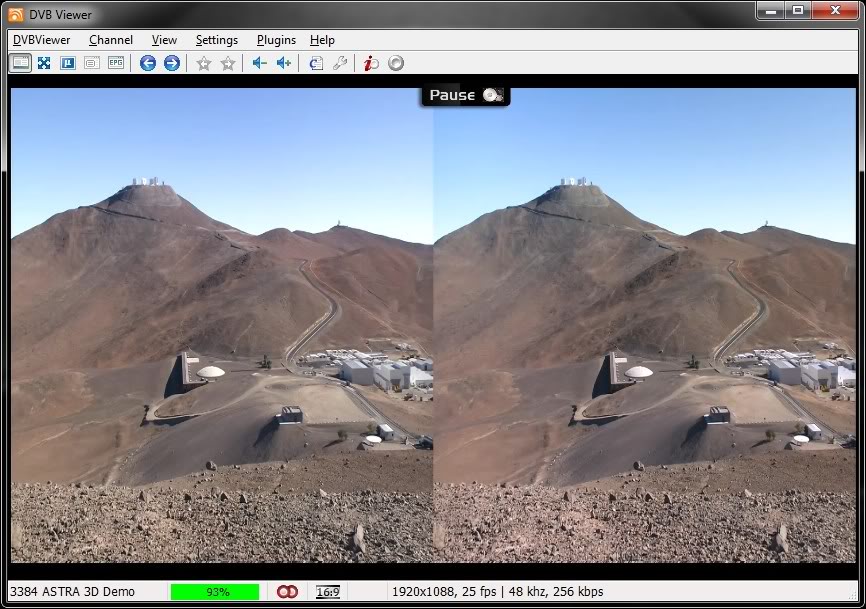This screenshot has height=609, width=866.
Task: Click the right 3D video frame
Action: click(x=645, y=325)
